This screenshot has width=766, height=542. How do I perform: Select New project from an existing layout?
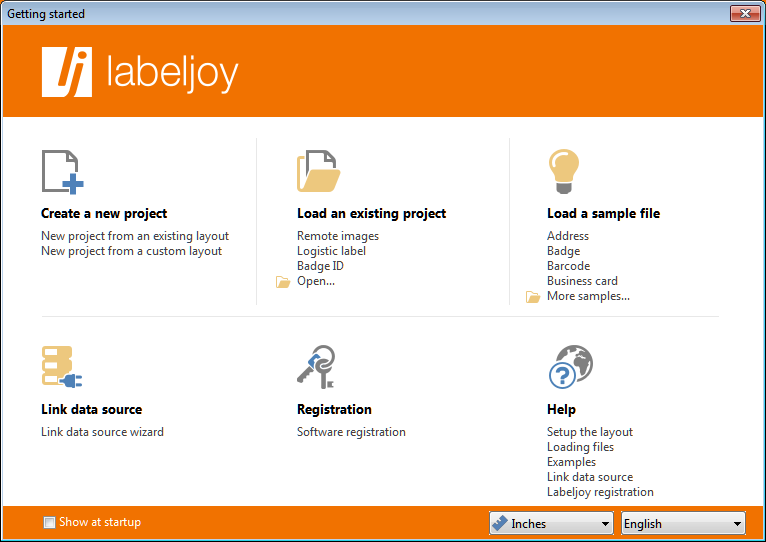click(135, 236)
